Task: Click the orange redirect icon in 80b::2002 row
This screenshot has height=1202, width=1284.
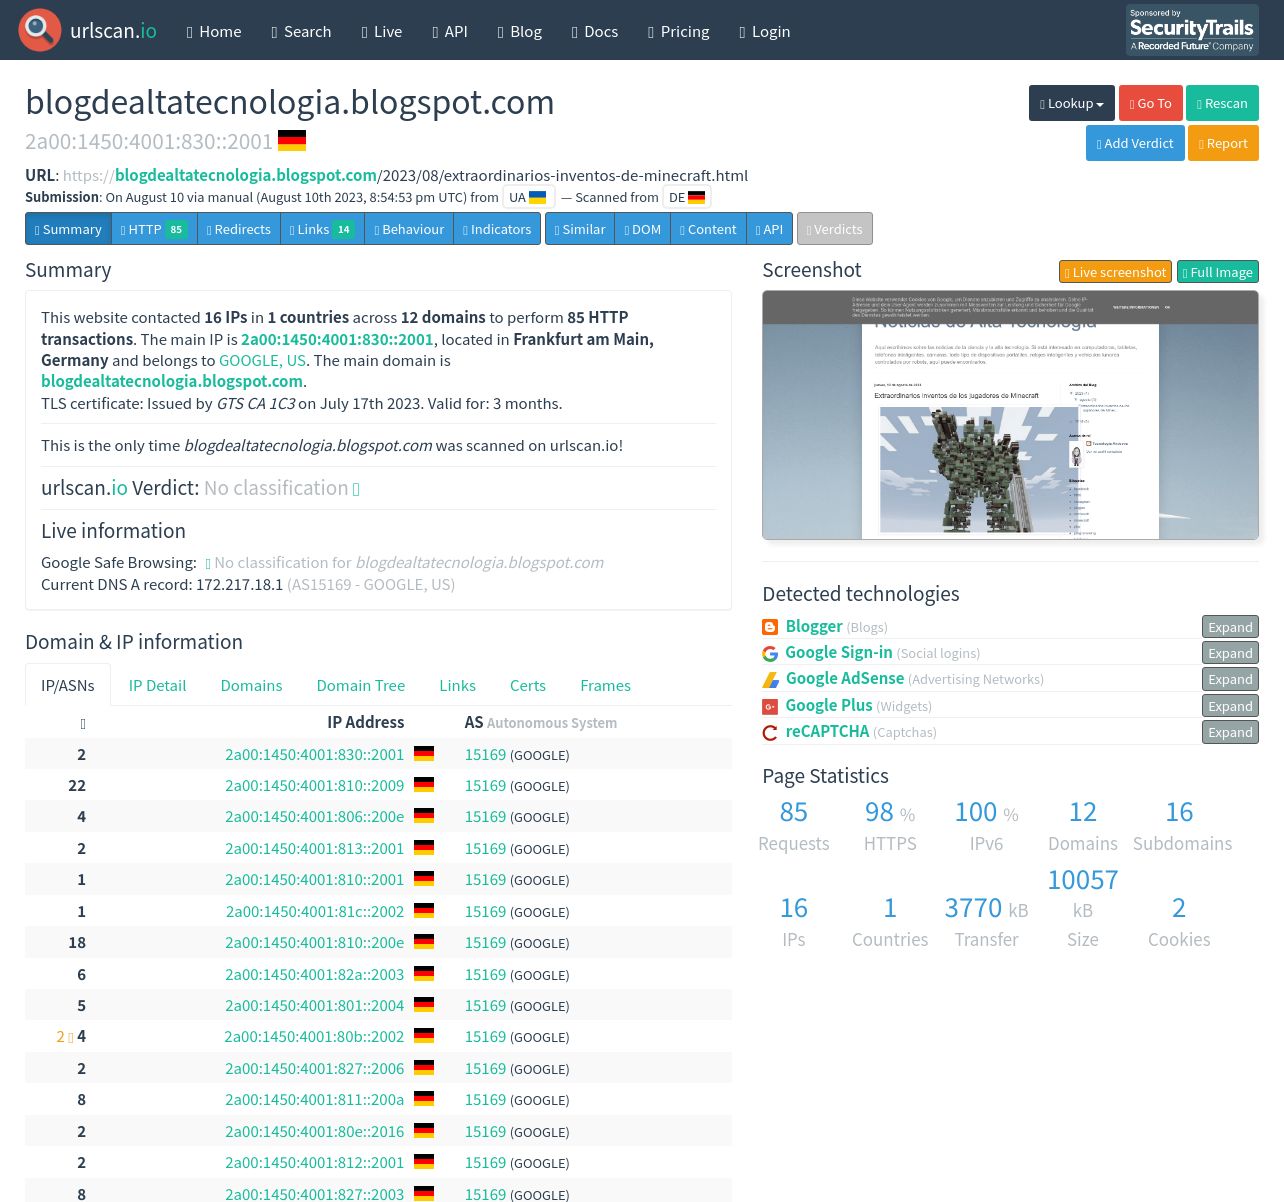Action: coord(70,1037)
